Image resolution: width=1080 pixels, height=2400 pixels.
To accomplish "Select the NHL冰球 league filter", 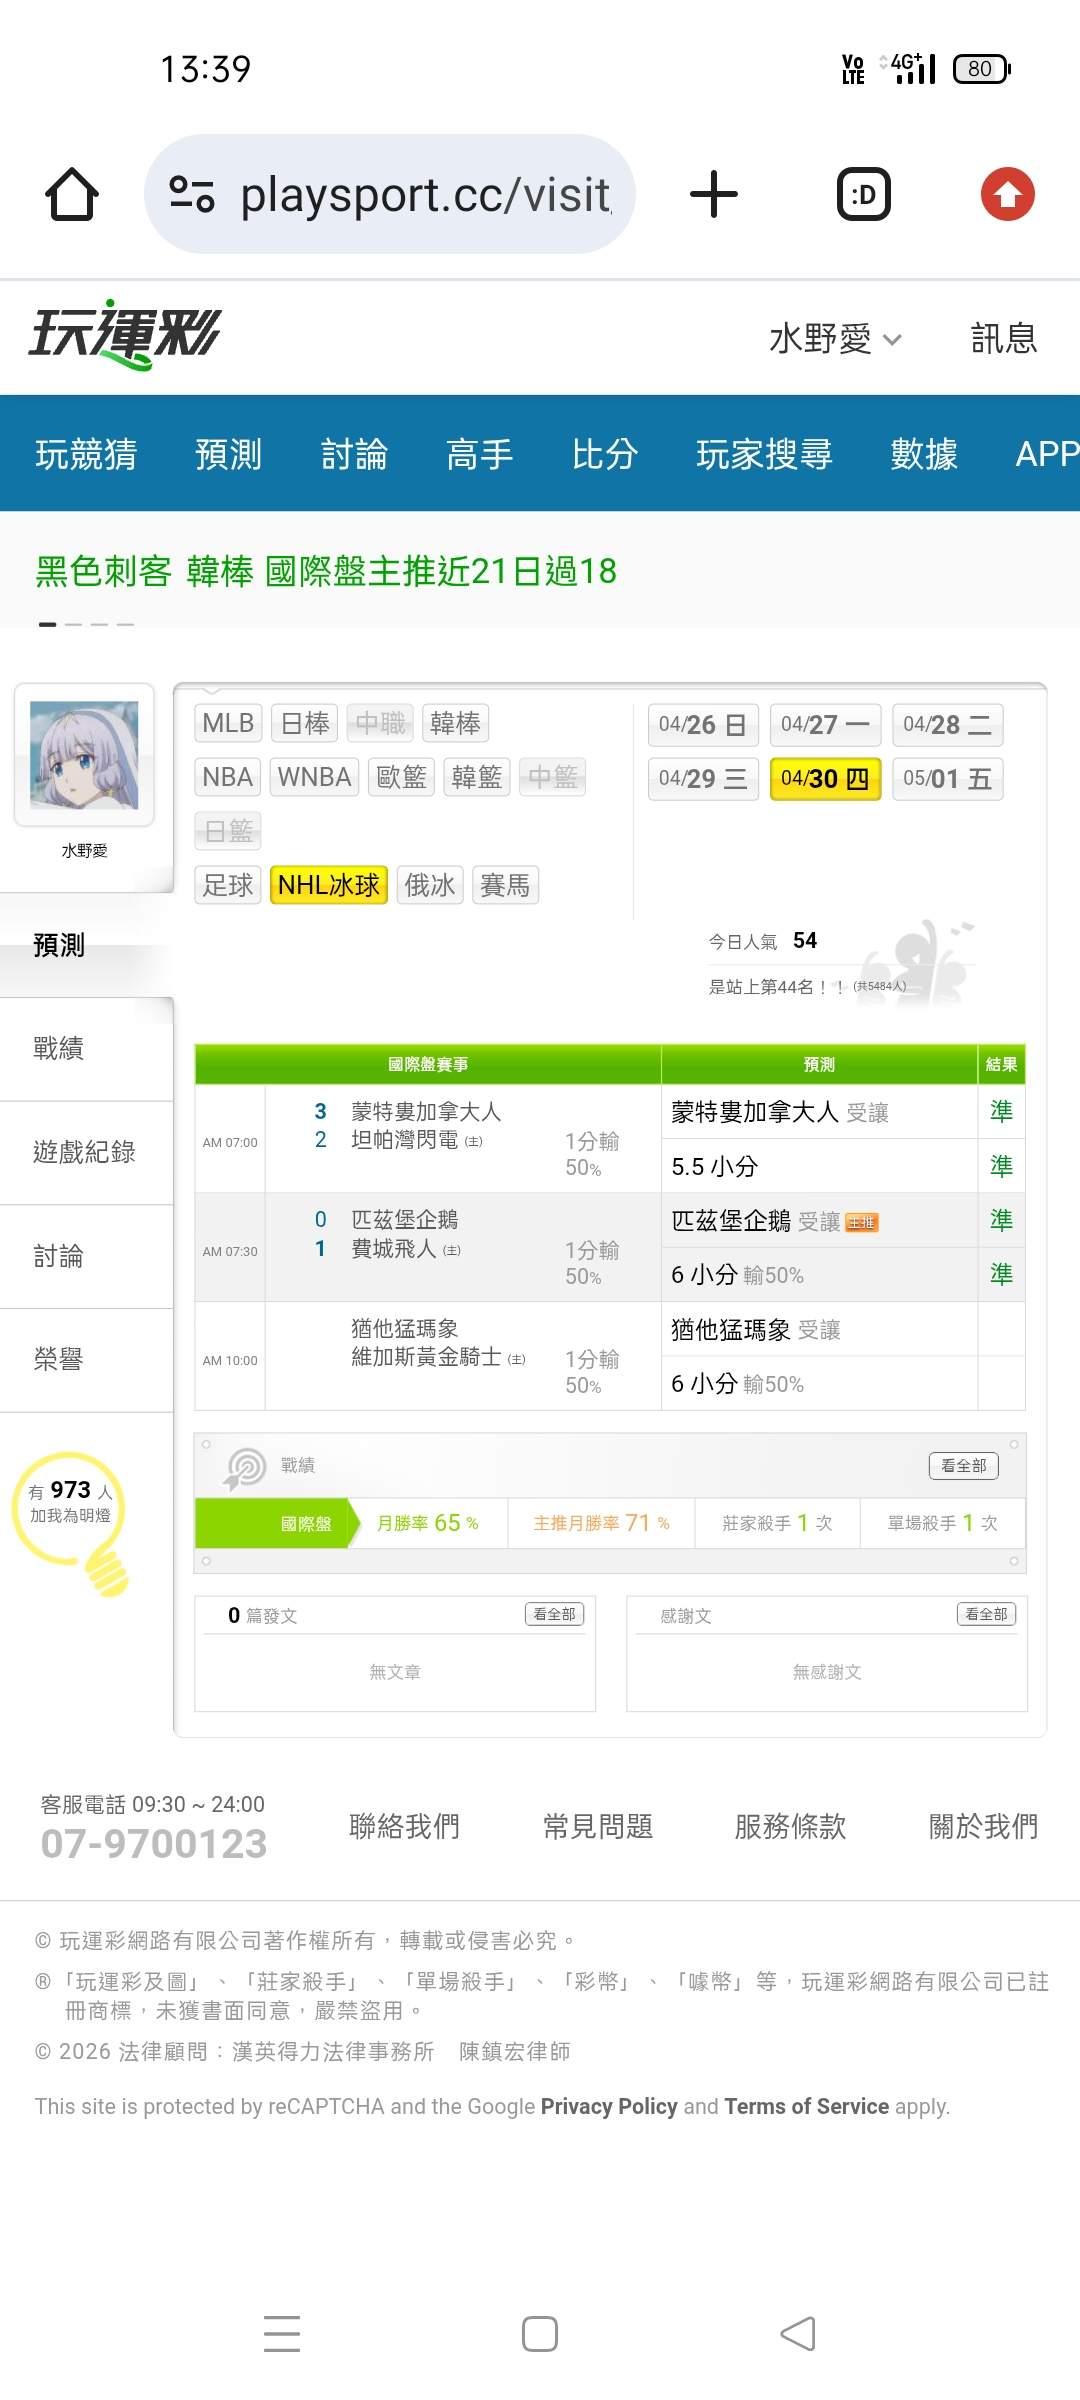I will [328, 885].
